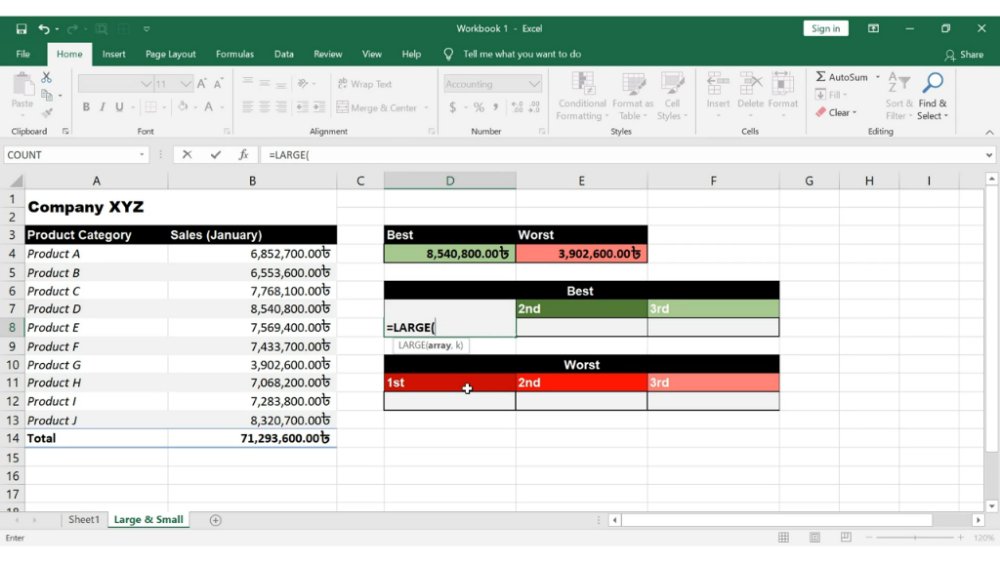The height and width of the screenshot is (562, 1000).
Task: Open the Font dialog launcher
Action: click(226, 131)
